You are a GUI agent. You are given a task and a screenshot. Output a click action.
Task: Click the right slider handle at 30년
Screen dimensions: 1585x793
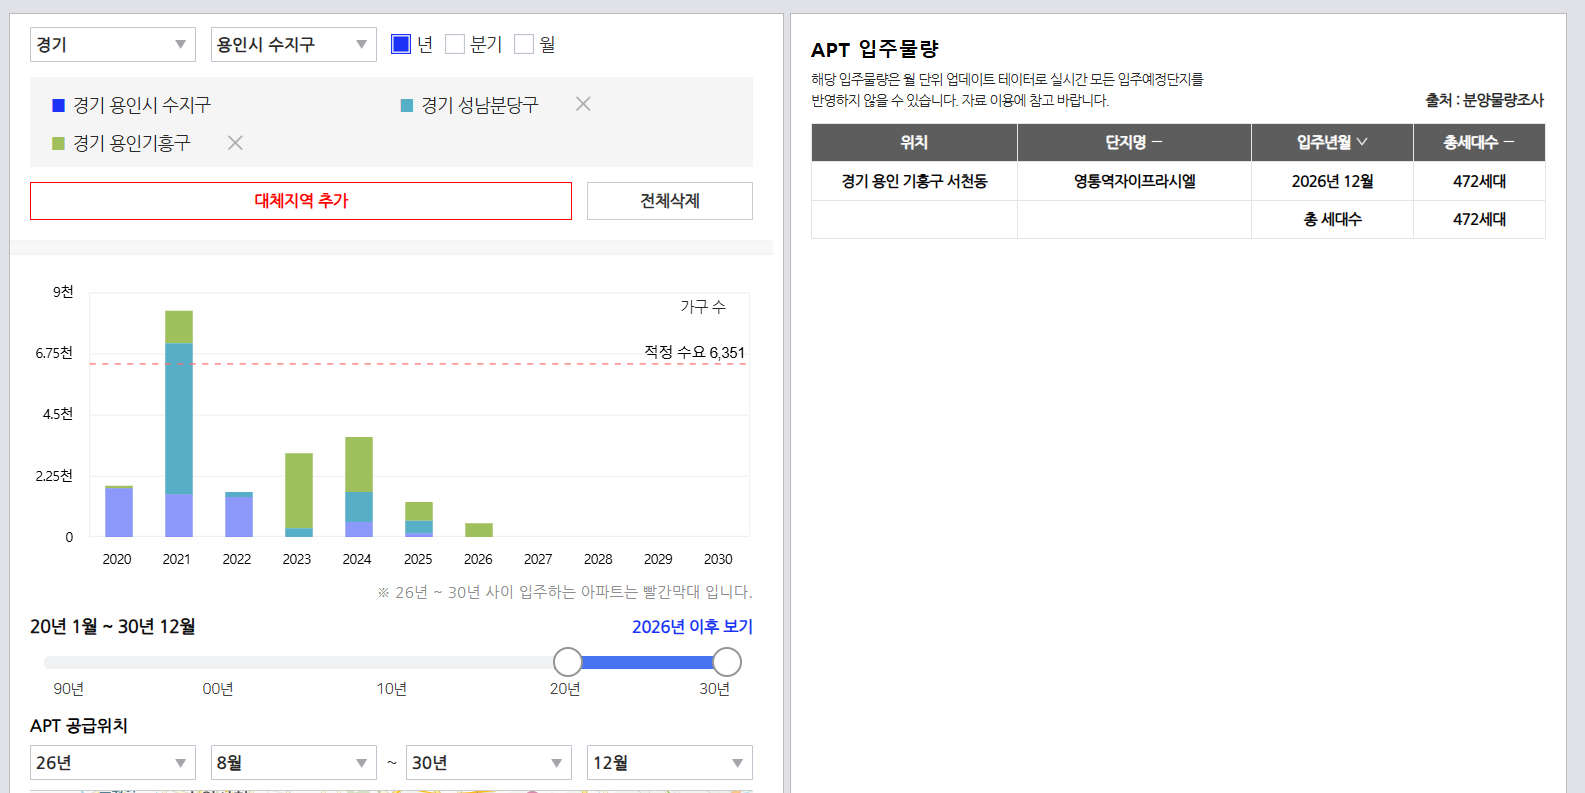click(727, 662)
